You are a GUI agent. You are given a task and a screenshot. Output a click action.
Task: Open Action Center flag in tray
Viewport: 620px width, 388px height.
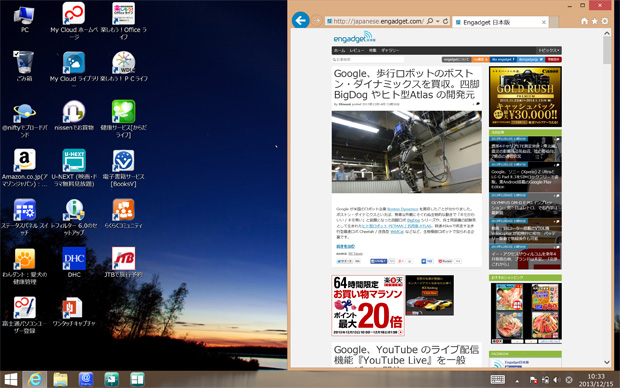[x=533, y=380]
